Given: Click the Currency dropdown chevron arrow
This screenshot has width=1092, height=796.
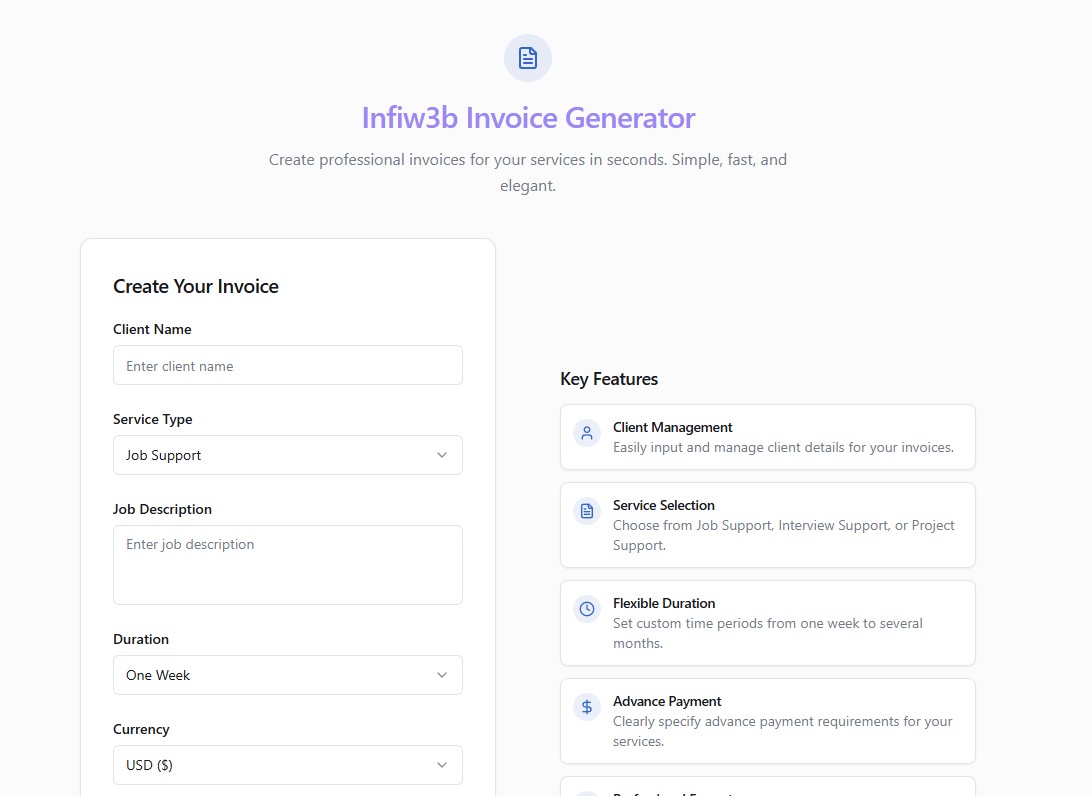Looking at the screenshot, I should (442, 765).
